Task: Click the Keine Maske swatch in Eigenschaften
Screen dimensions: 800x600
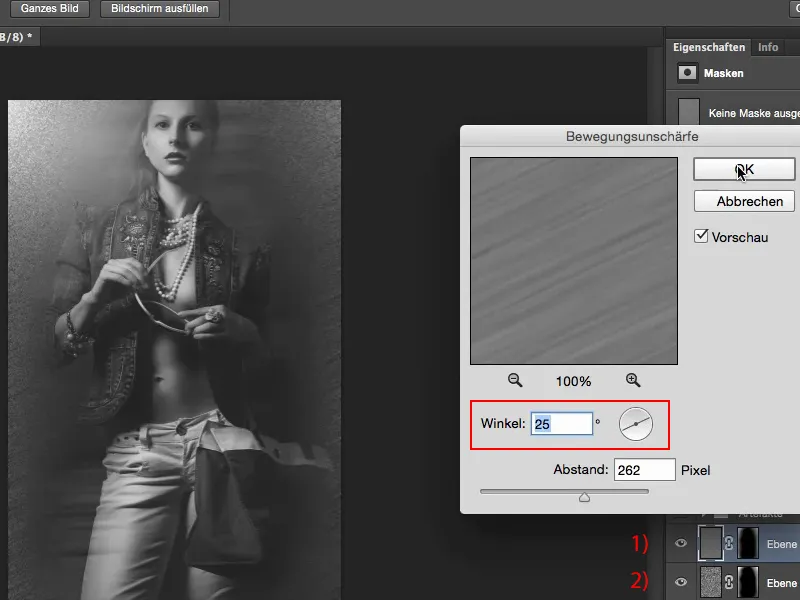Action: click(x=690, y=110)
